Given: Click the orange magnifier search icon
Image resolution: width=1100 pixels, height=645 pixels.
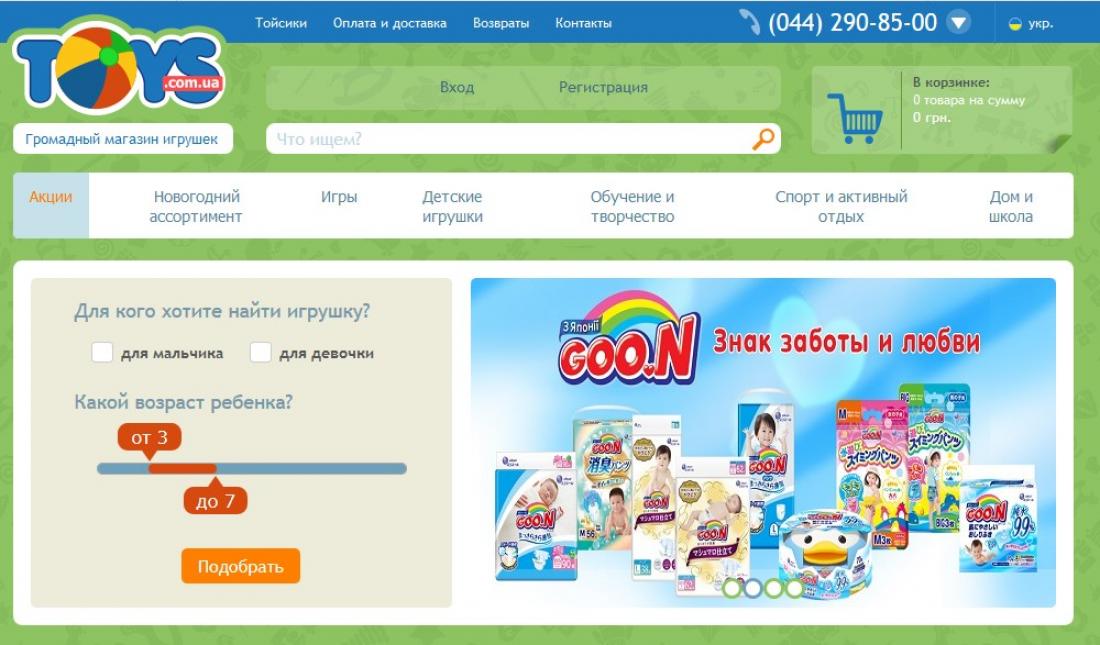Looking at the screenshot, I should [x=763, y=139].
